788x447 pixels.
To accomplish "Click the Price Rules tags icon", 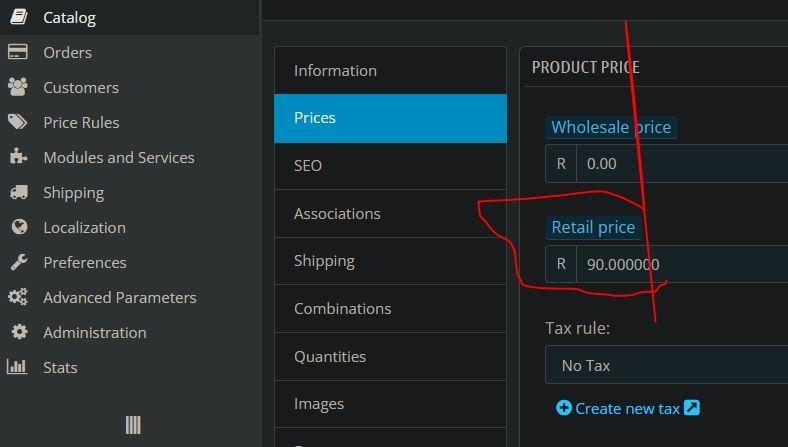I will point(18,122).
